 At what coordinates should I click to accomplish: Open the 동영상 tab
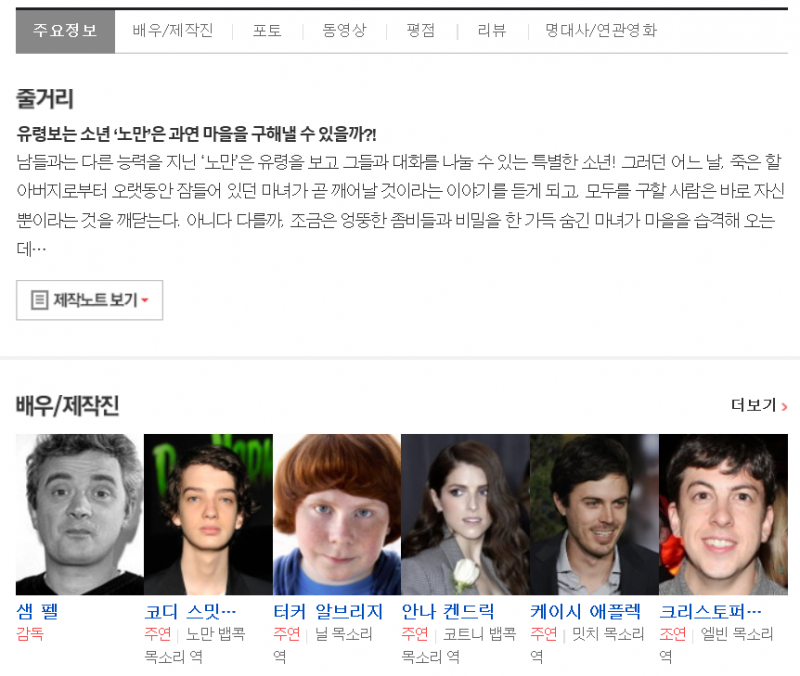[x=344, y=31]
